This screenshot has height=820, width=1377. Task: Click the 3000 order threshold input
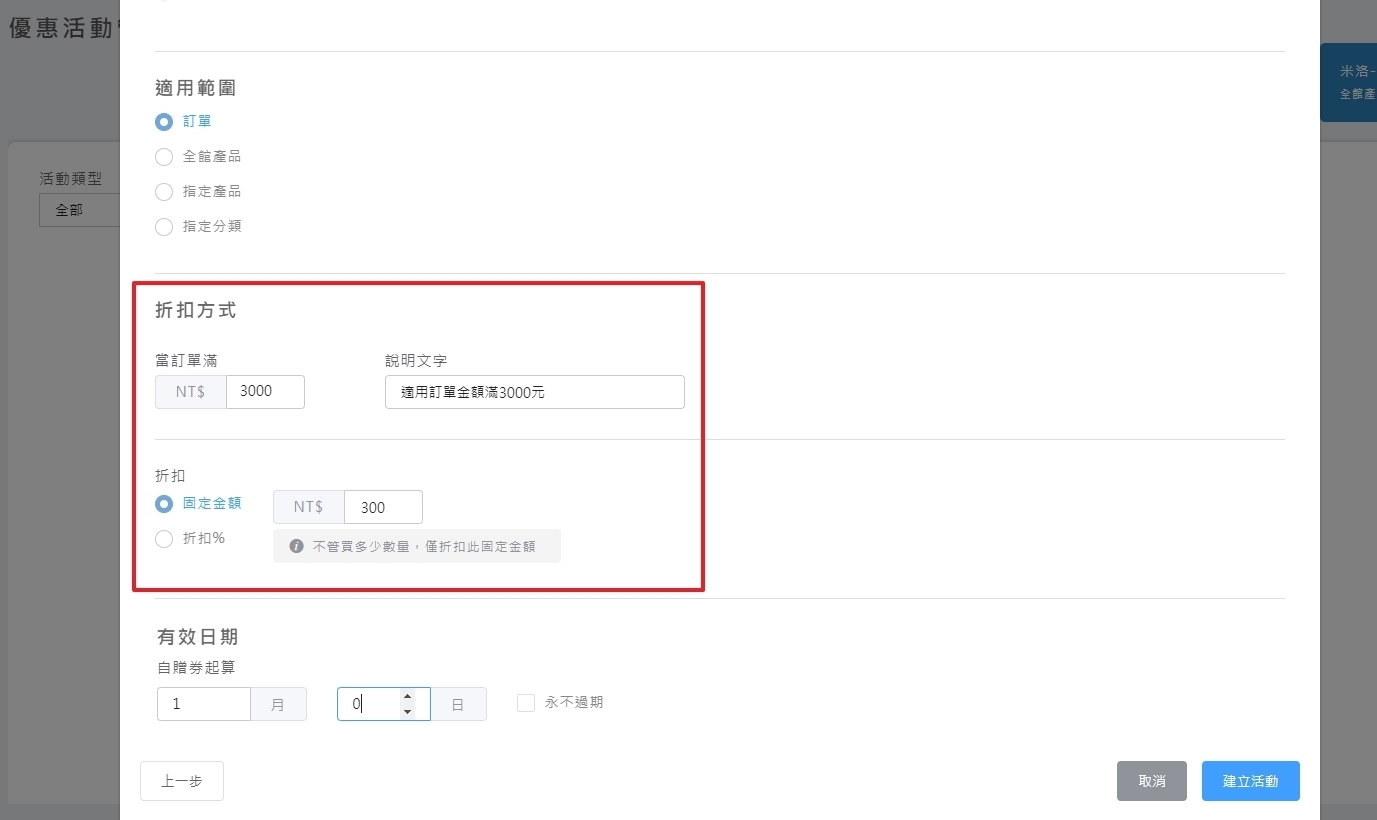(x=264, y=391)
